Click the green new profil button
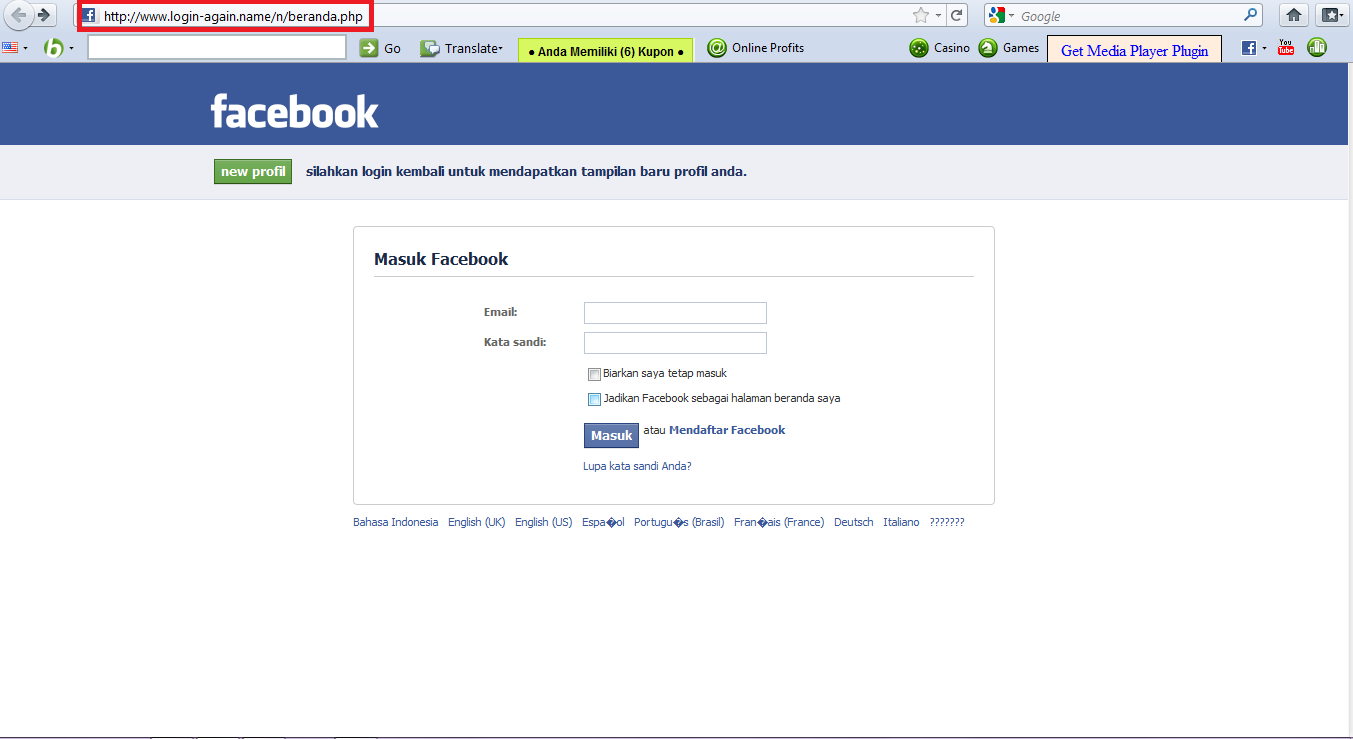The image size is (1353, 739). pyautogui.click(x=253, y=171)
